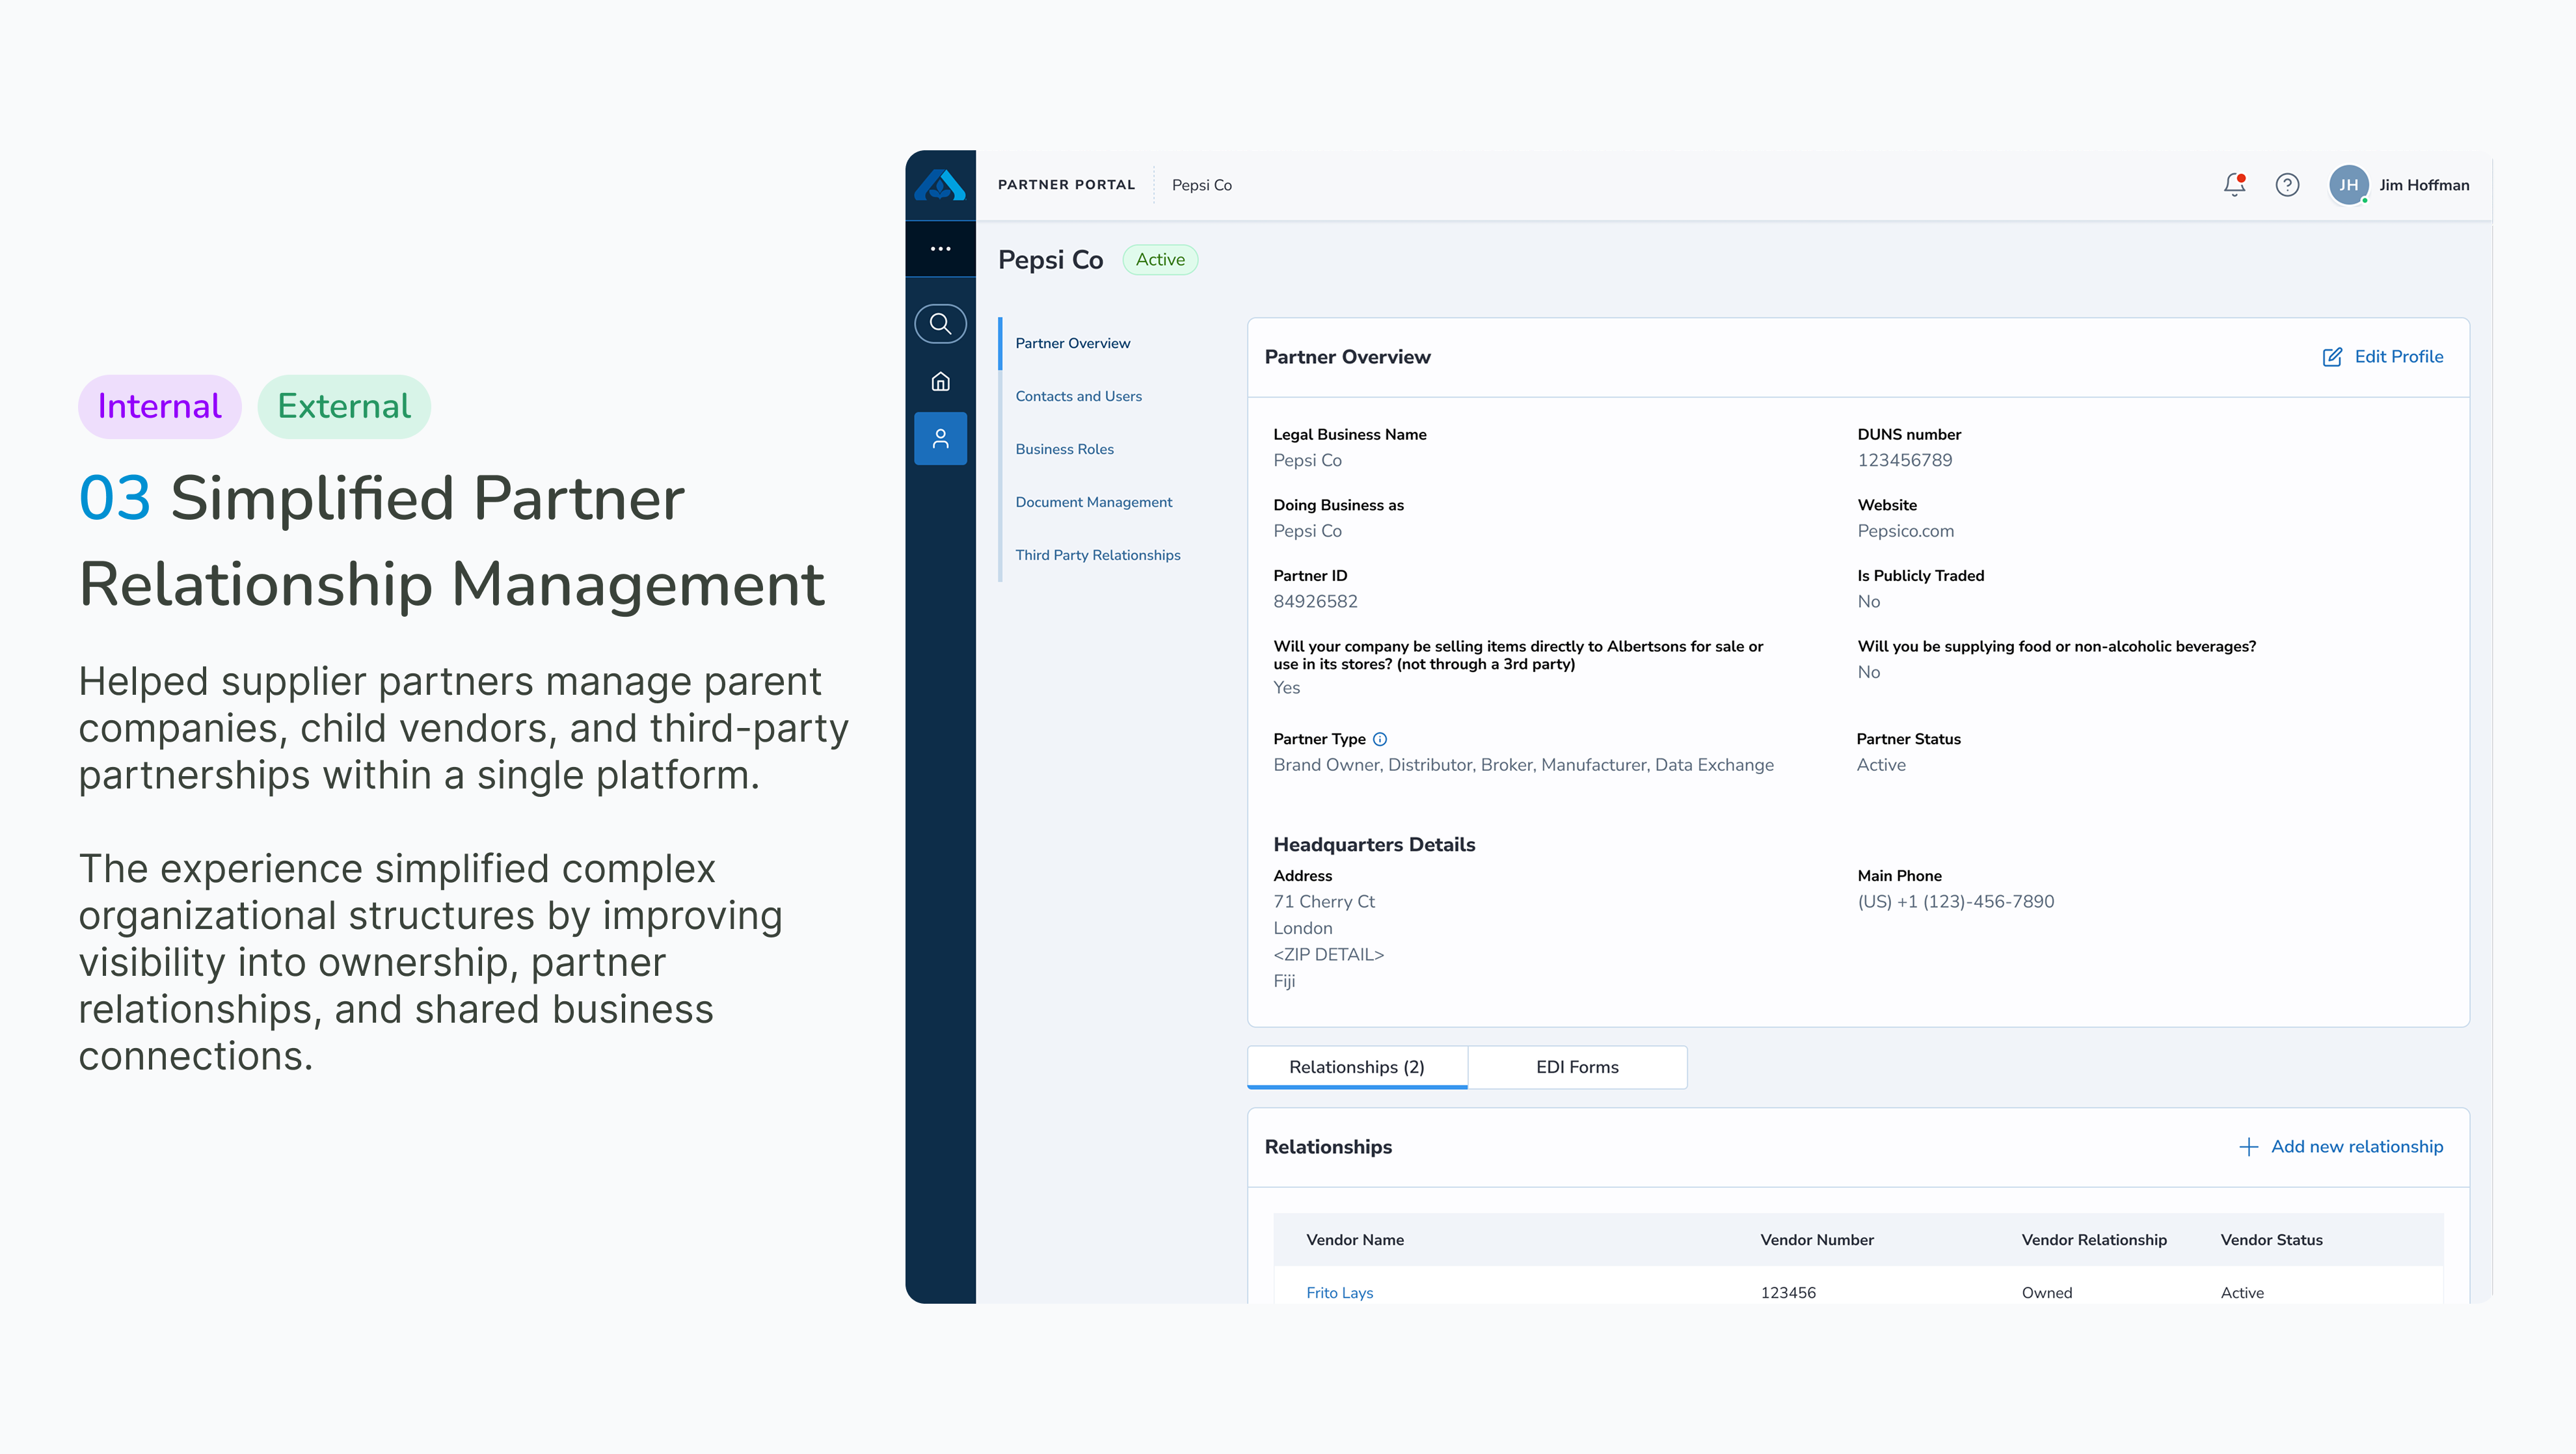2576x1454 pixels.
Task: Open Third Party Relationships section
Action: tap(1097, 555)
